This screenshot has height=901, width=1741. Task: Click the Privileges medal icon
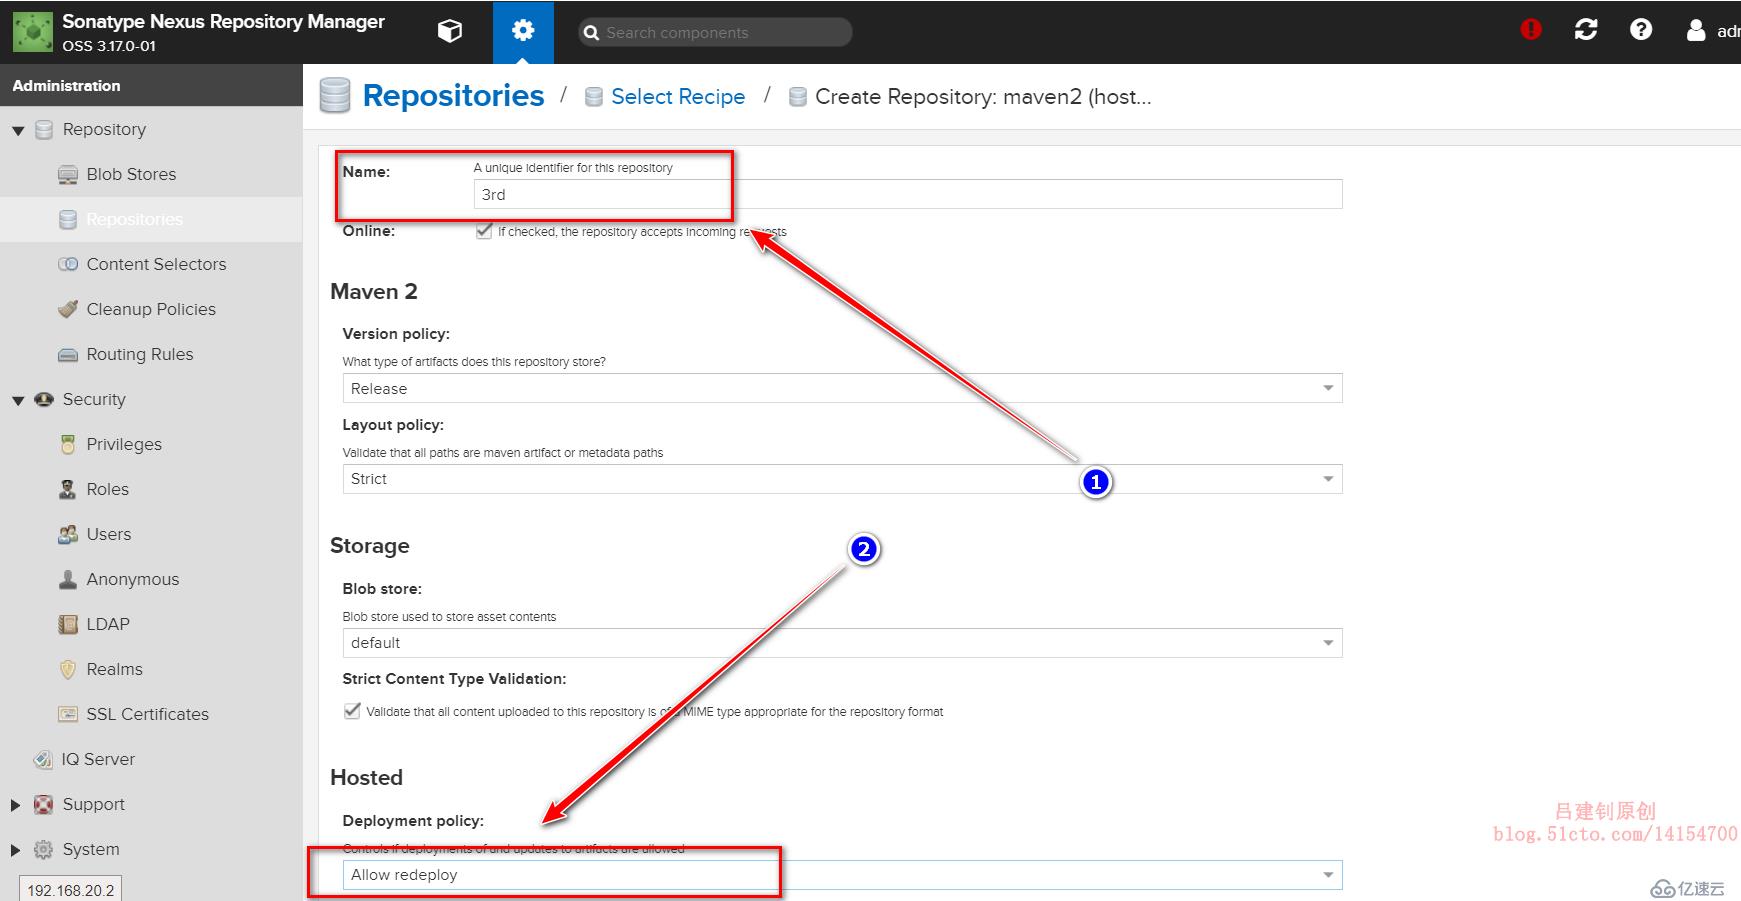pyautogui.click(x=68, y=445)
